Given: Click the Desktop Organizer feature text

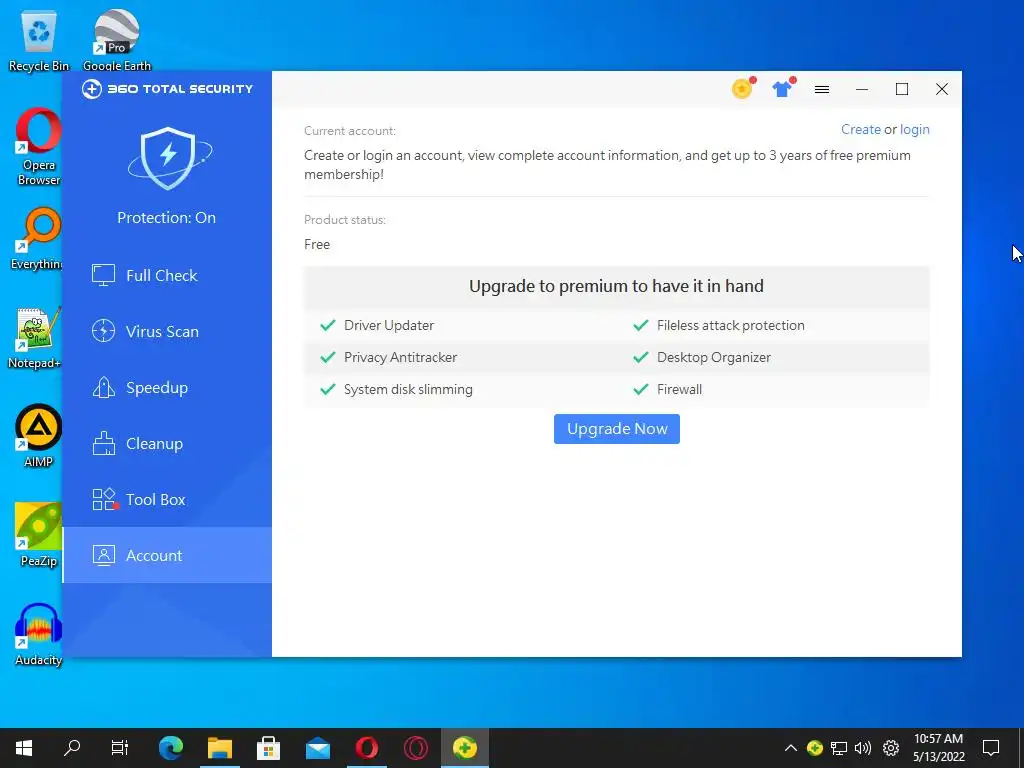Looking at the screenshot, I should tap(714, 357).
